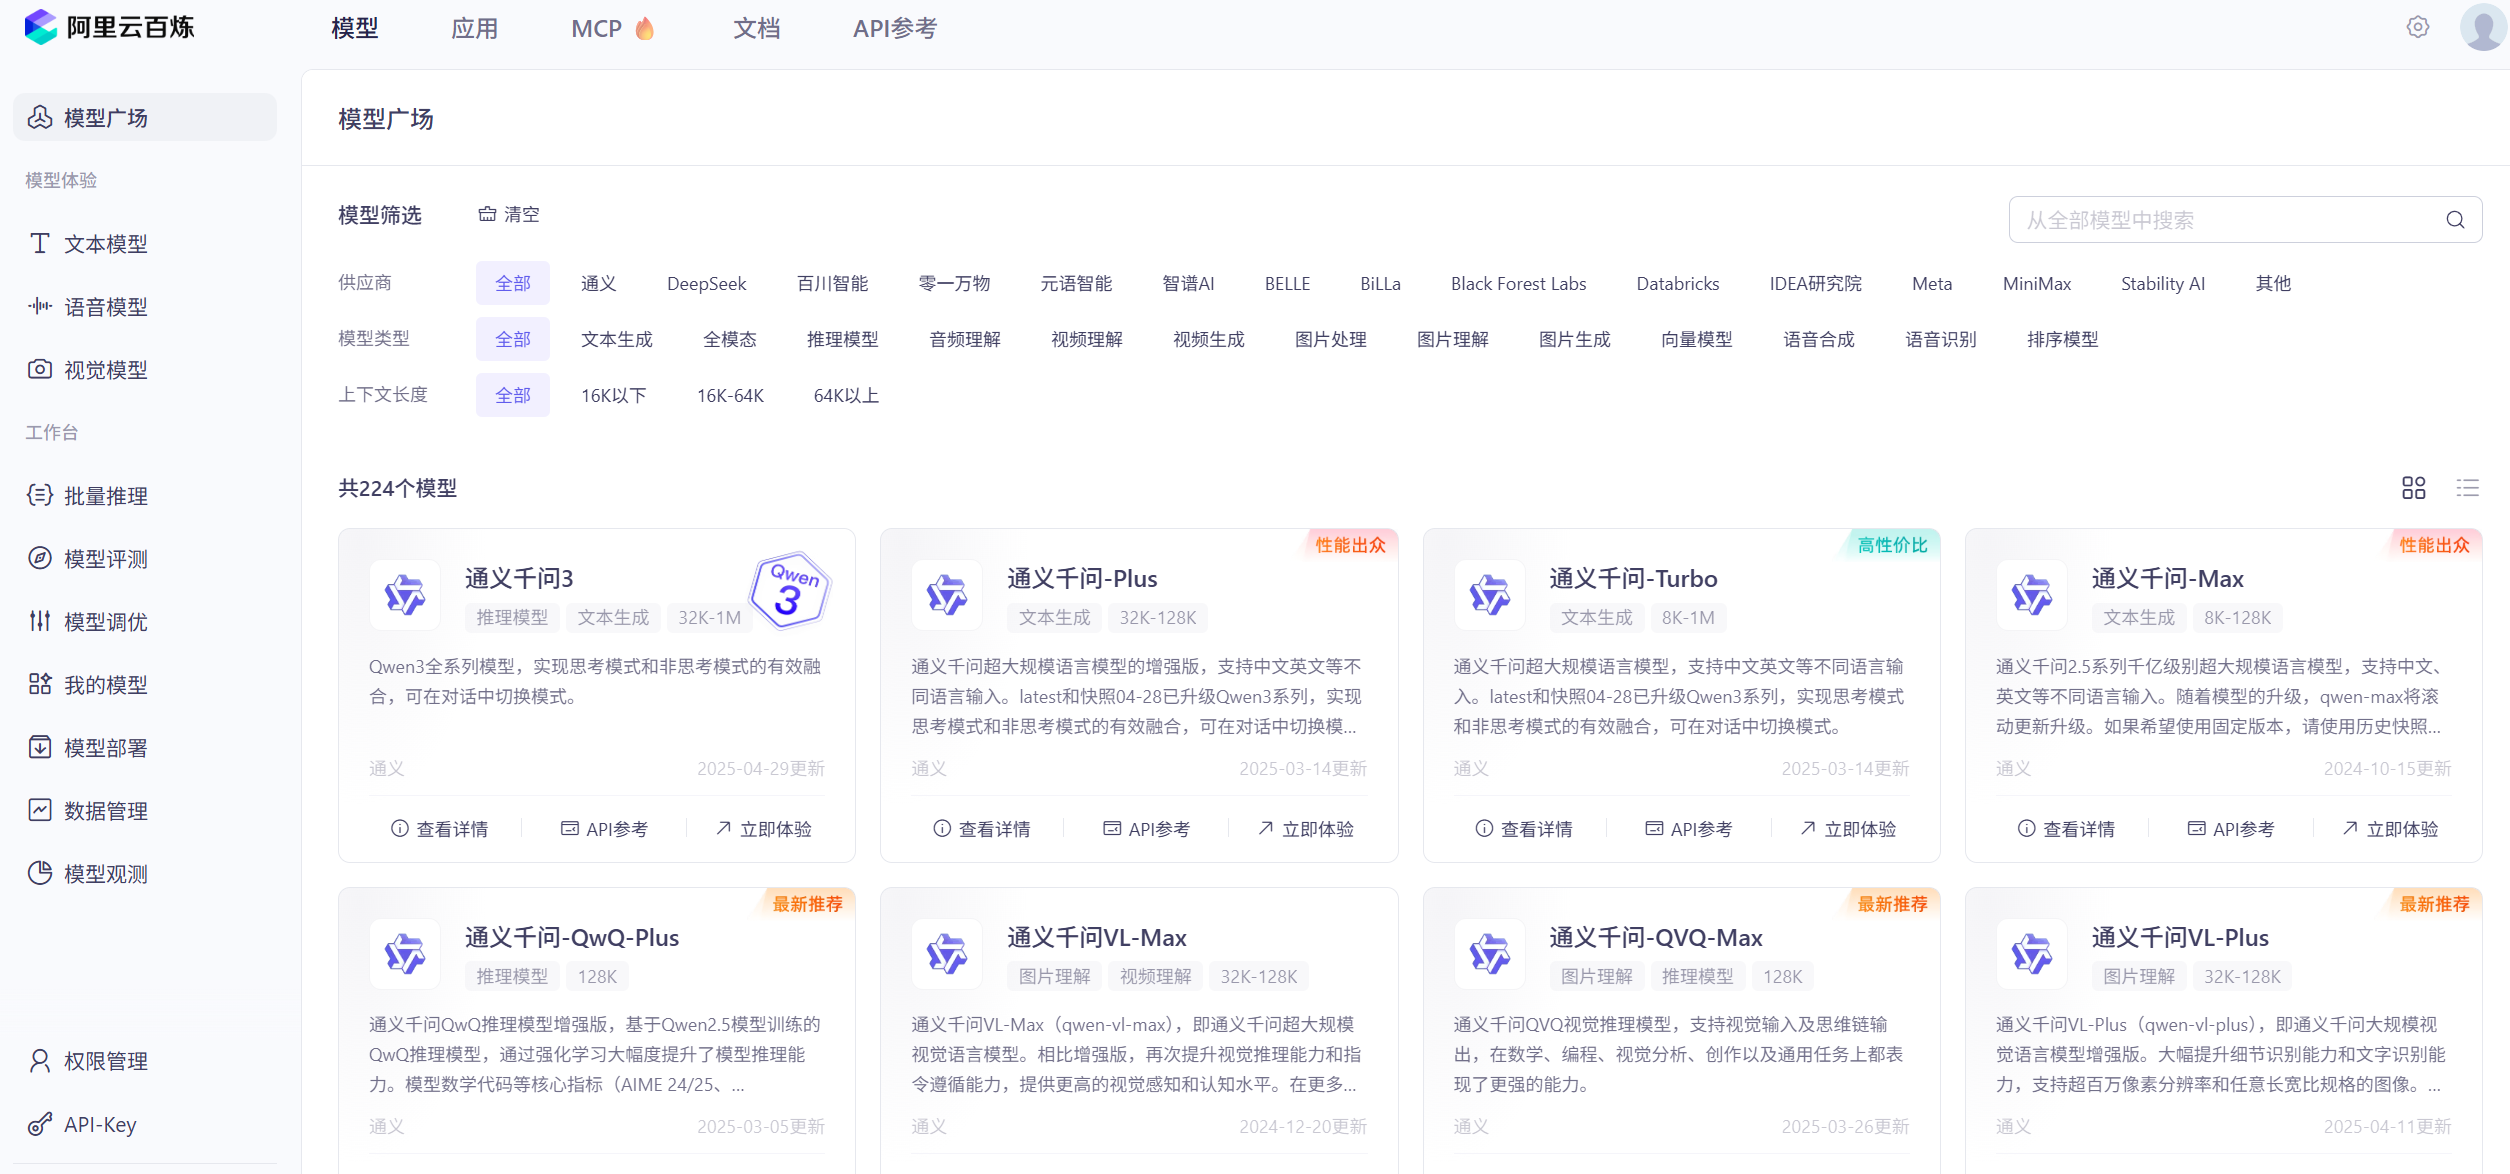Click the 高性价比 tag on 通义千问-Turbo
The width and height of the screenshot is (2510, 1174).
click(x=1892, y=545)
